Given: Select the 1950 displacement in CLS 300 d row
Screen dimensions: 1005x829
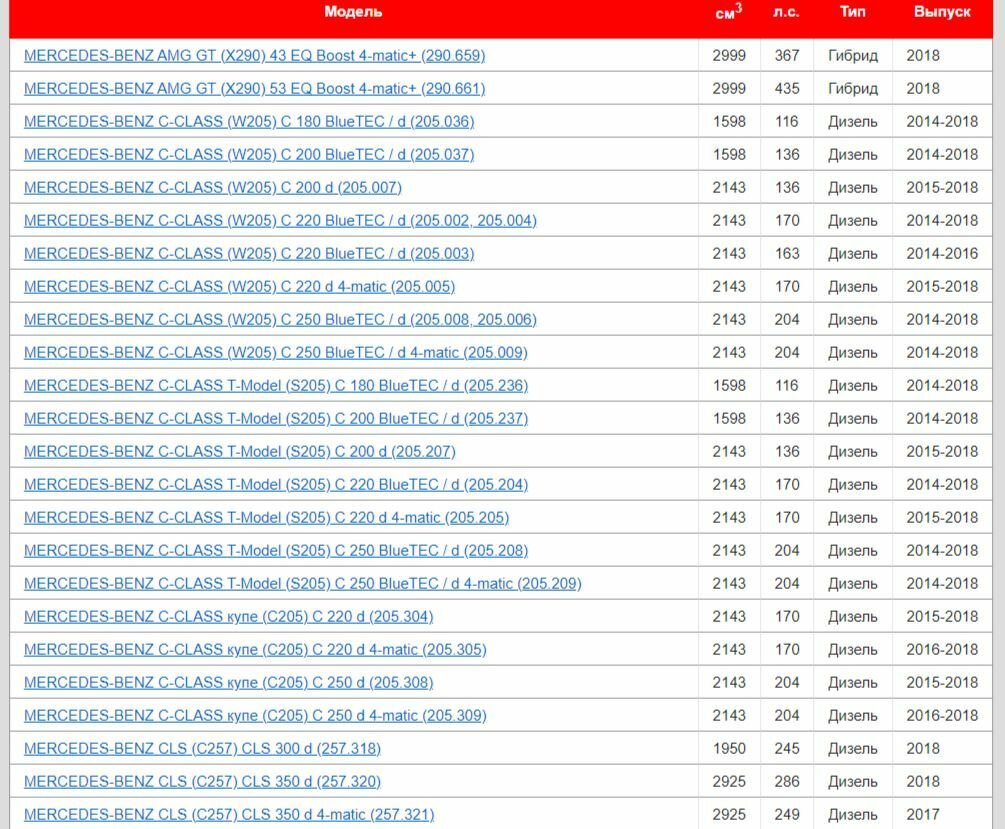Looking at the screenshot, I should coord(729,749).
